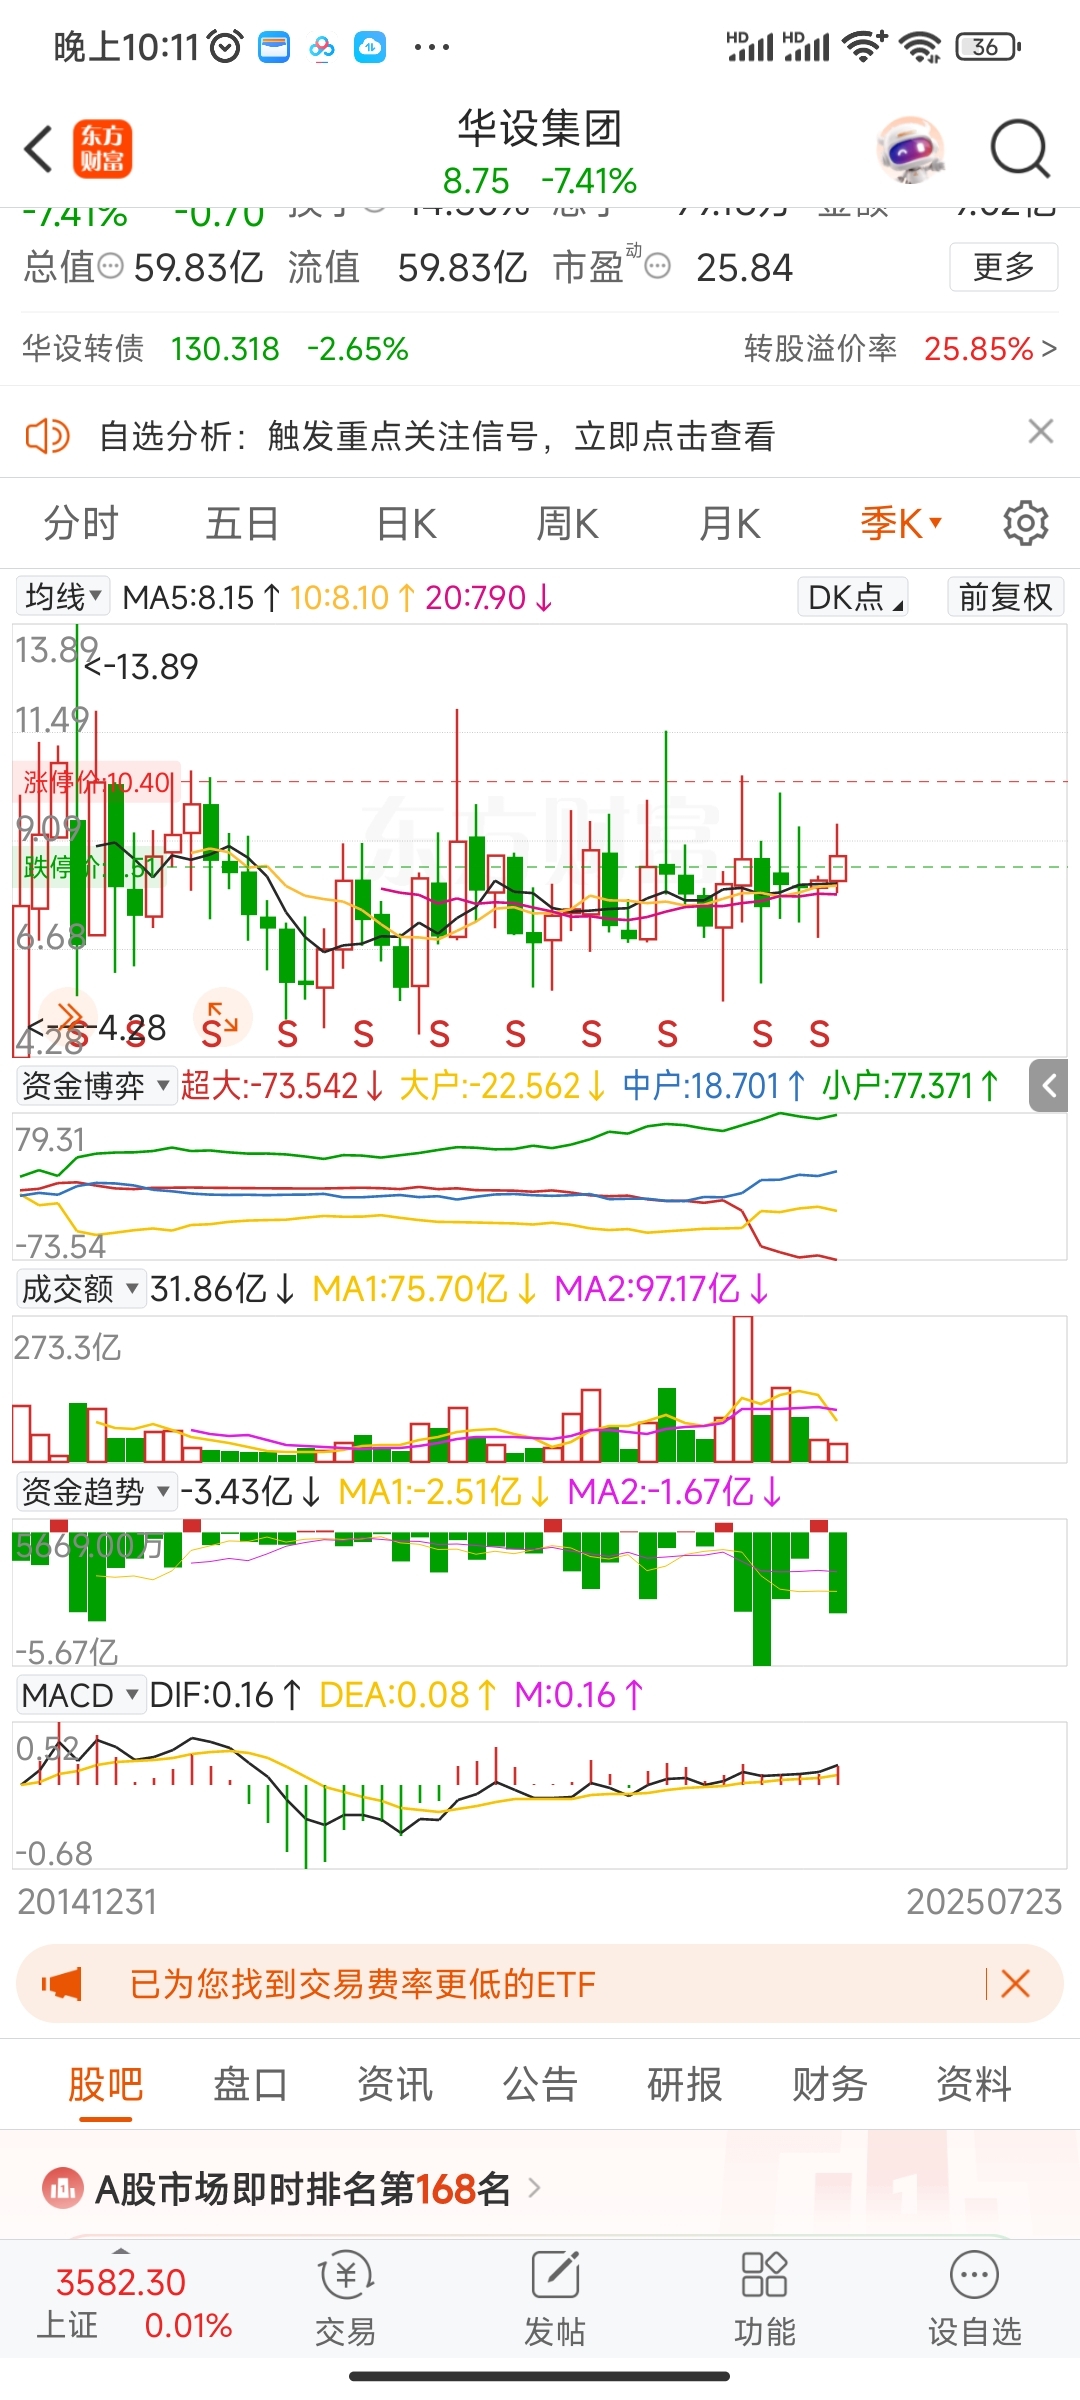The image size is (1080, 2400).
Task: Open the robot assistant avatar
Action: [911, 150]
